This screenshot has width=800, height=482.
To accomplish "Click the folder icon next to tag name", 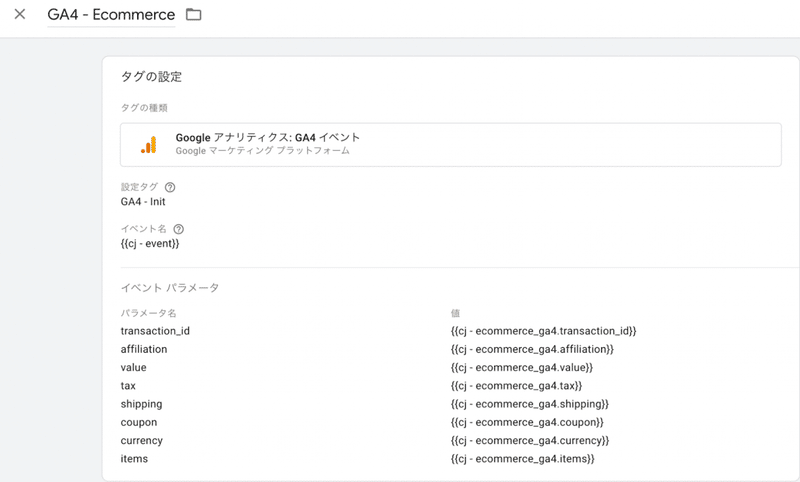I will [193, 14].
